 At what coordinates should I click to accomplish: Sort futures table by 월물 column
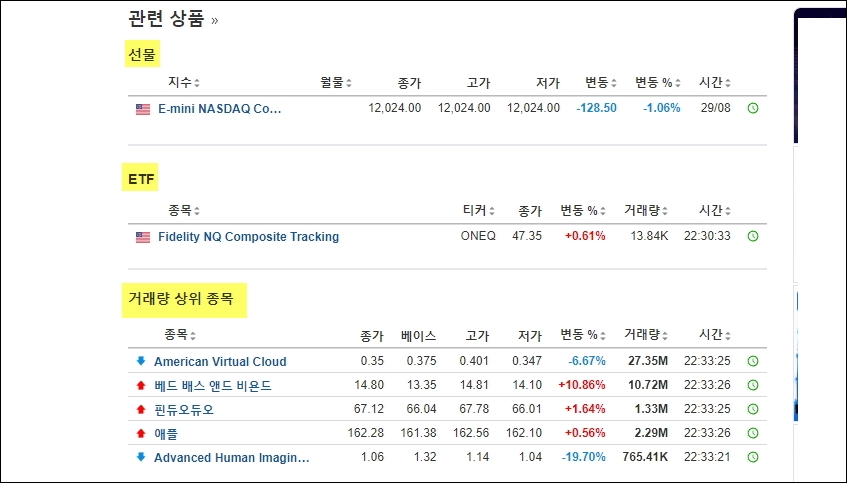click(335, 83)
